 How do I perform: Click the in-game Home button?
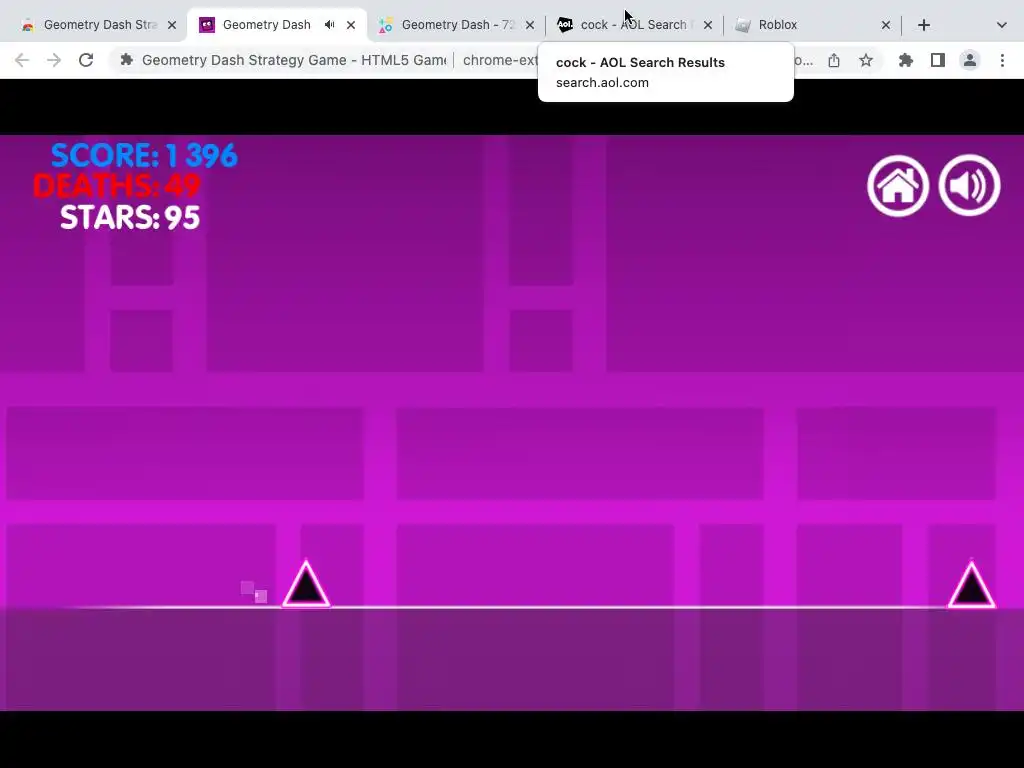[x=898, y=185]
